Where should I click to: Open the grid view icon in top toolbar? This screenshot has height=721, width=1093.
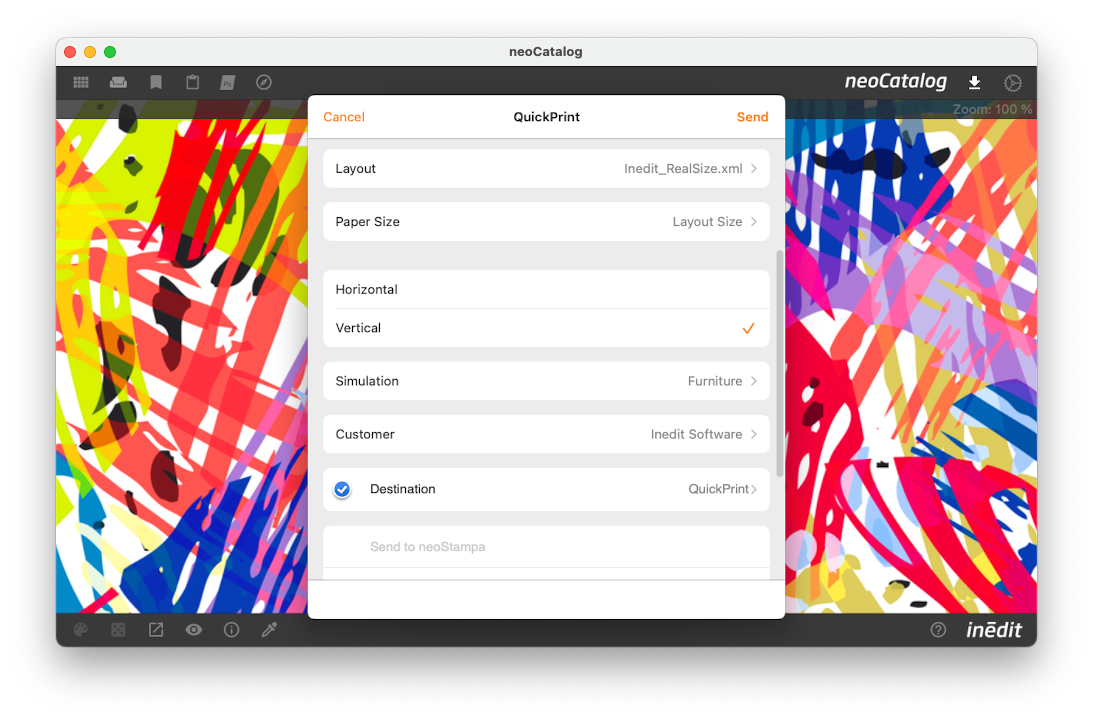[81, 82]
